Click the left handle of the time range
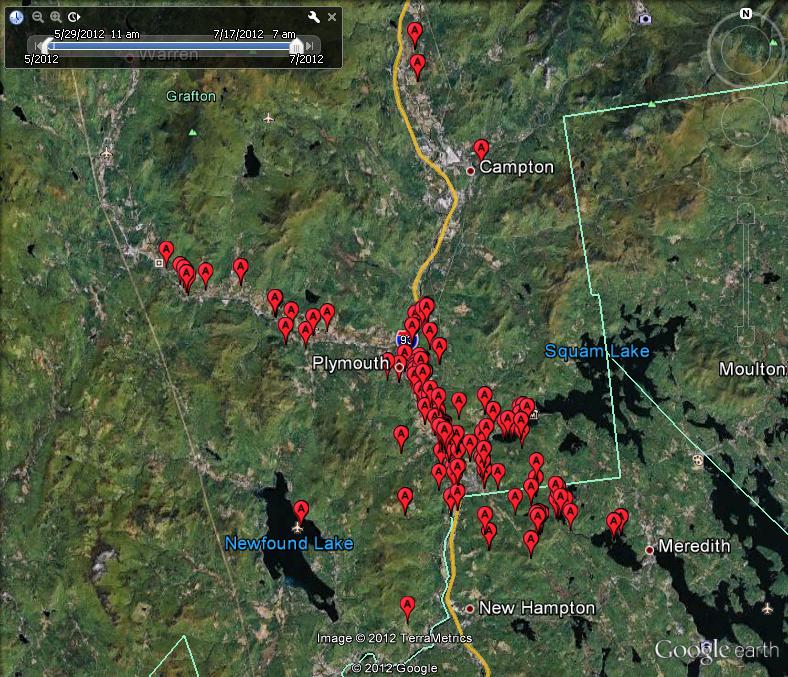The image size is (788, 677). click(49, 46)
